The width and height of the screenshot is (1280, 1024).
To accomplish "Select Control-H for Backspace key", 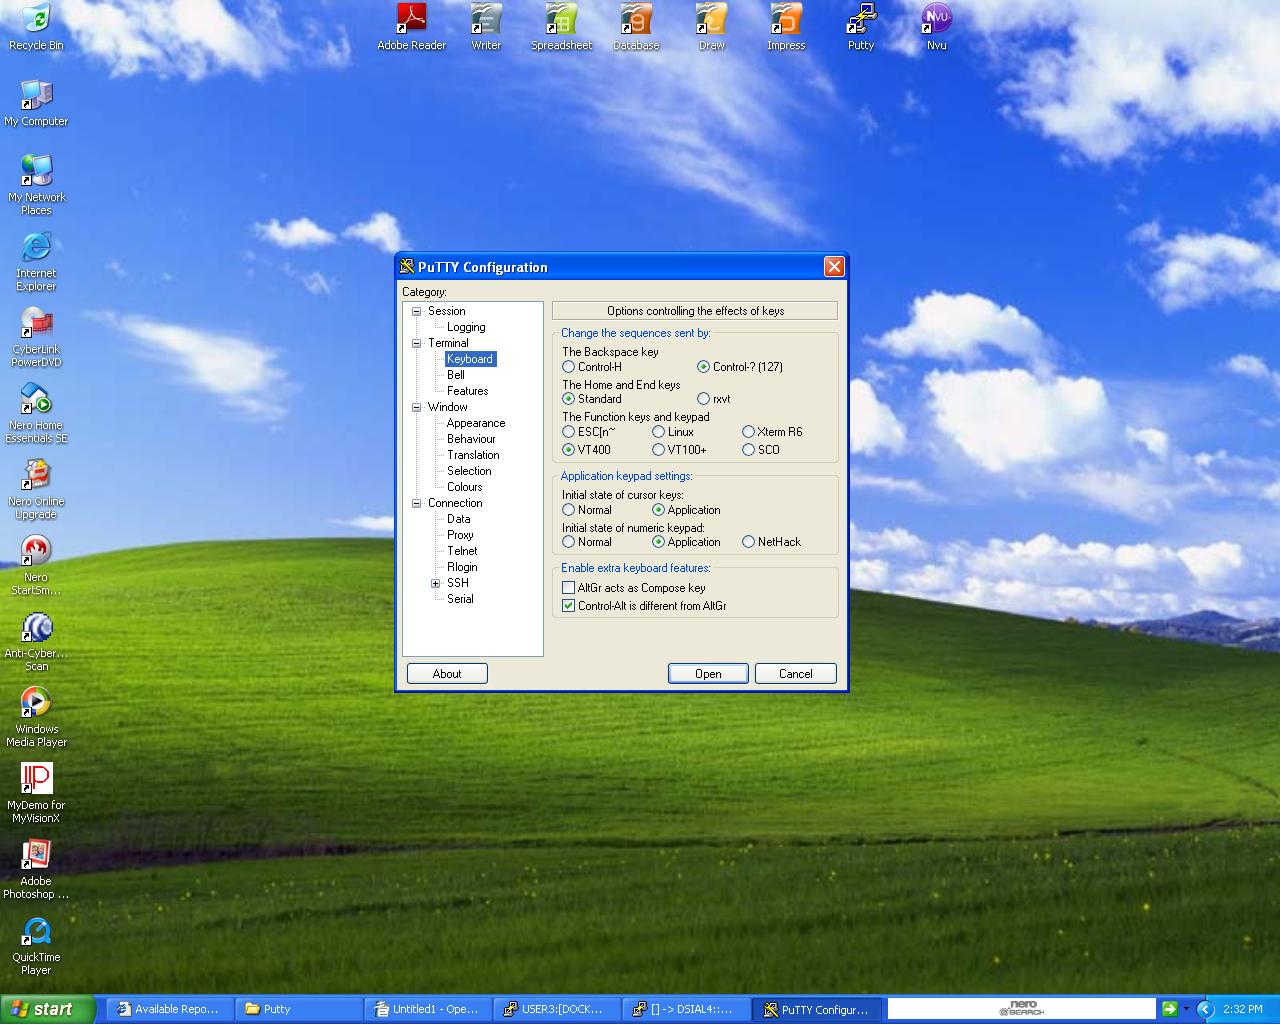I will coord(592,367).
